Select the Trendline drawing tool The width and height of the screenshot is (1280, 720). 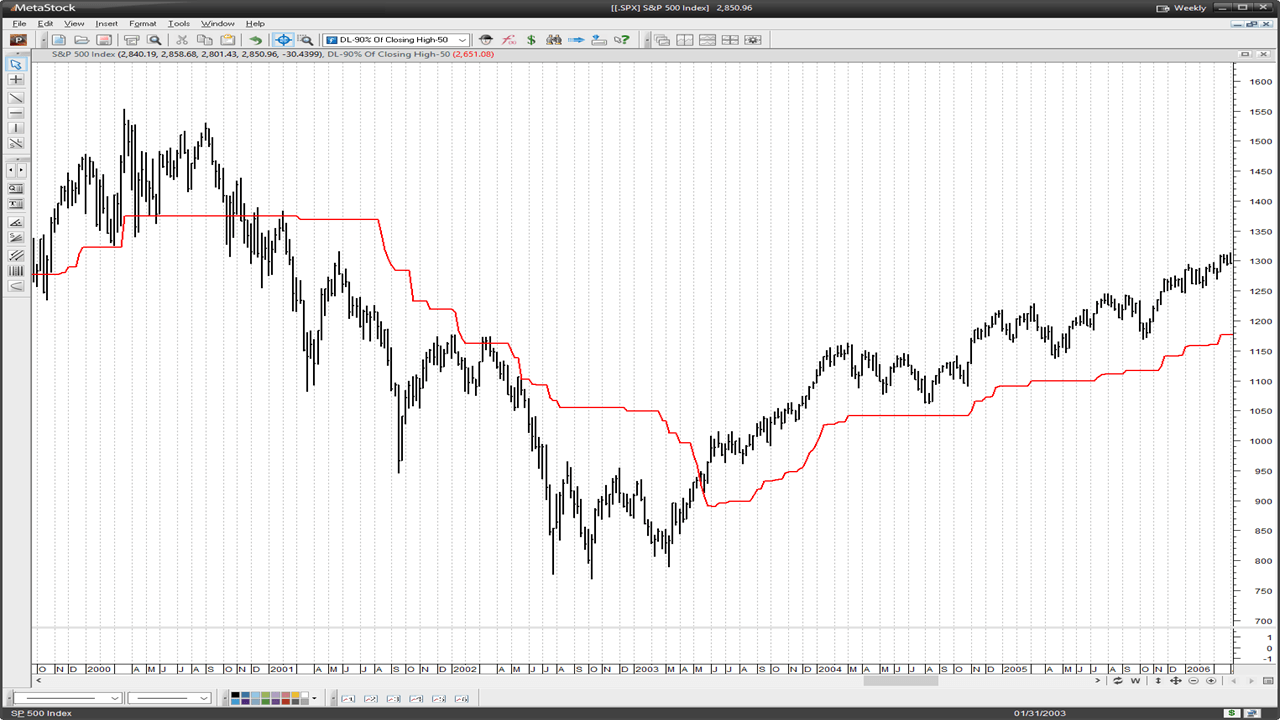coord(16,98)
